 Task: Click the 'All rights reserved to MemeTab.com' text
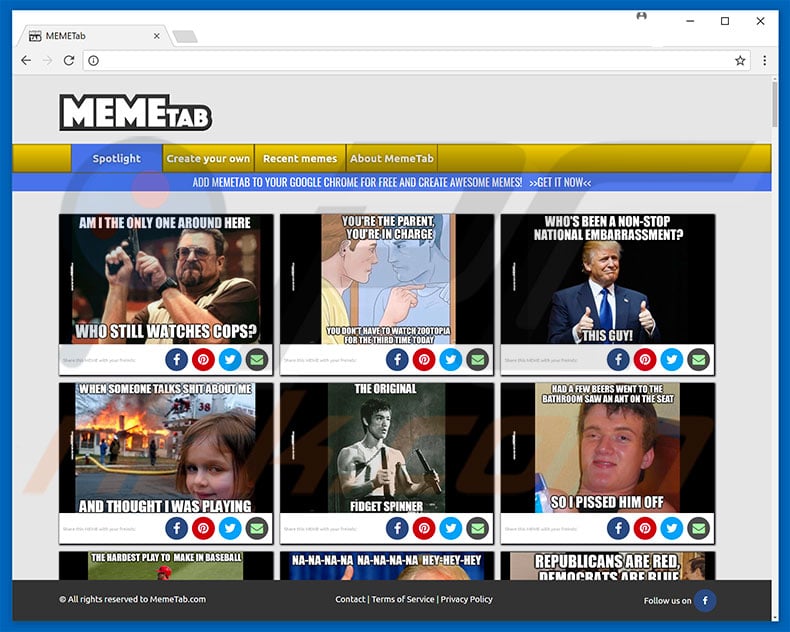[133, 599]
